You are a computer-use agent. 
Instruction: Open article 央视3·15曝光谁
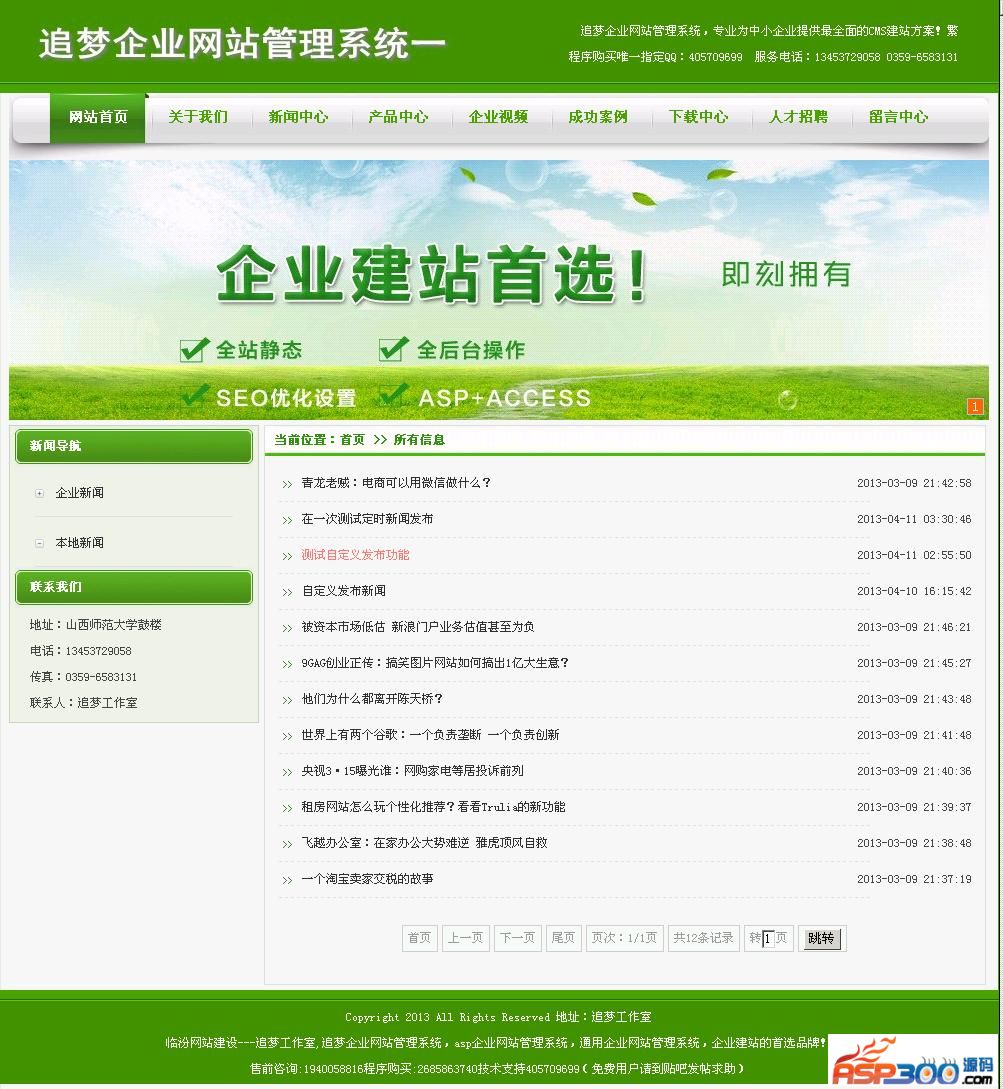pos(412,771)
